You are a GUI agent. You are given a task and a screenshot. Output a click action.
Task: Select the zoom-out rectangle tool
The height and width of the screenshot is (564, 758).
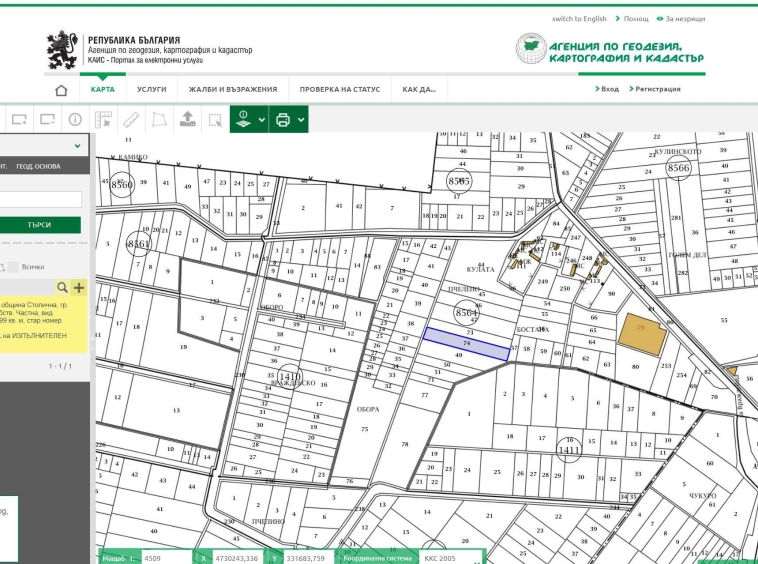[46, 119]
